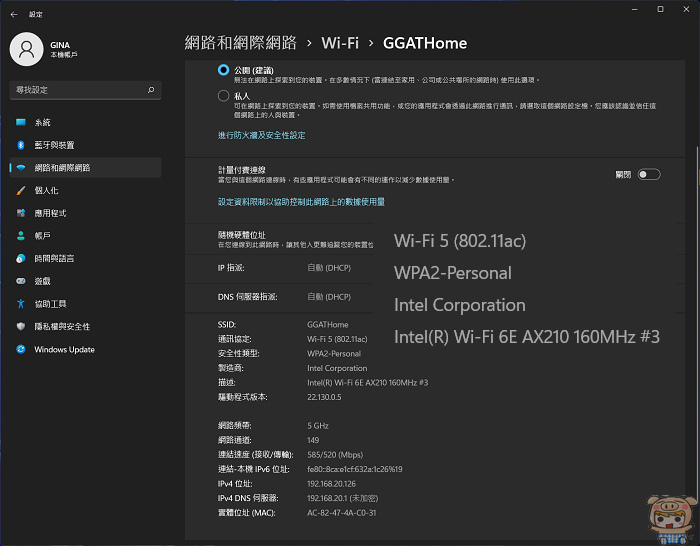The image size is (700, 546).
Task: Toggle the 計量付費連線 switch
Action: click(x=649, y=175)
